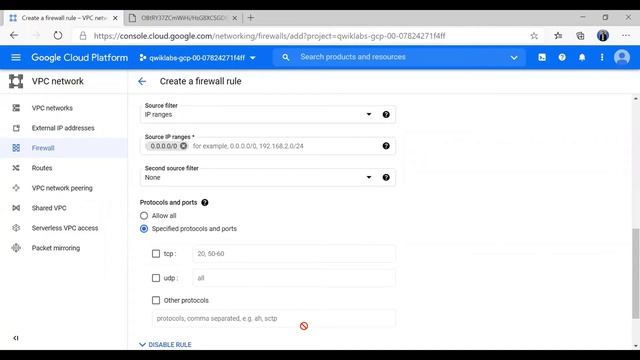The width and height of the screenshot is (640, 360).
Task: Open the browser profile avatar
Action: (603, 36)
